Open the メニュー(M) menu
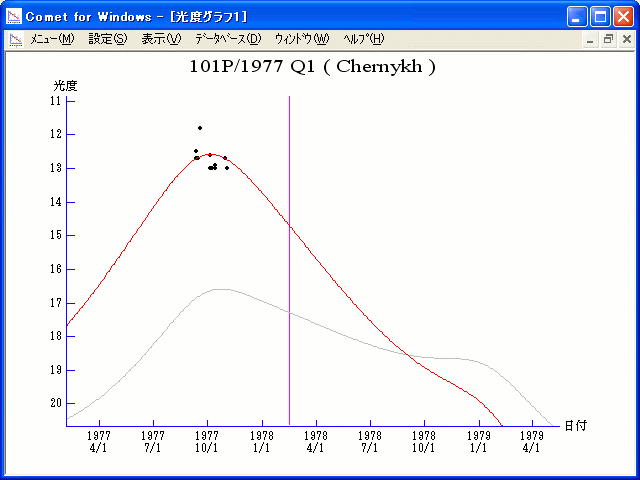 [x=52, y=39]
